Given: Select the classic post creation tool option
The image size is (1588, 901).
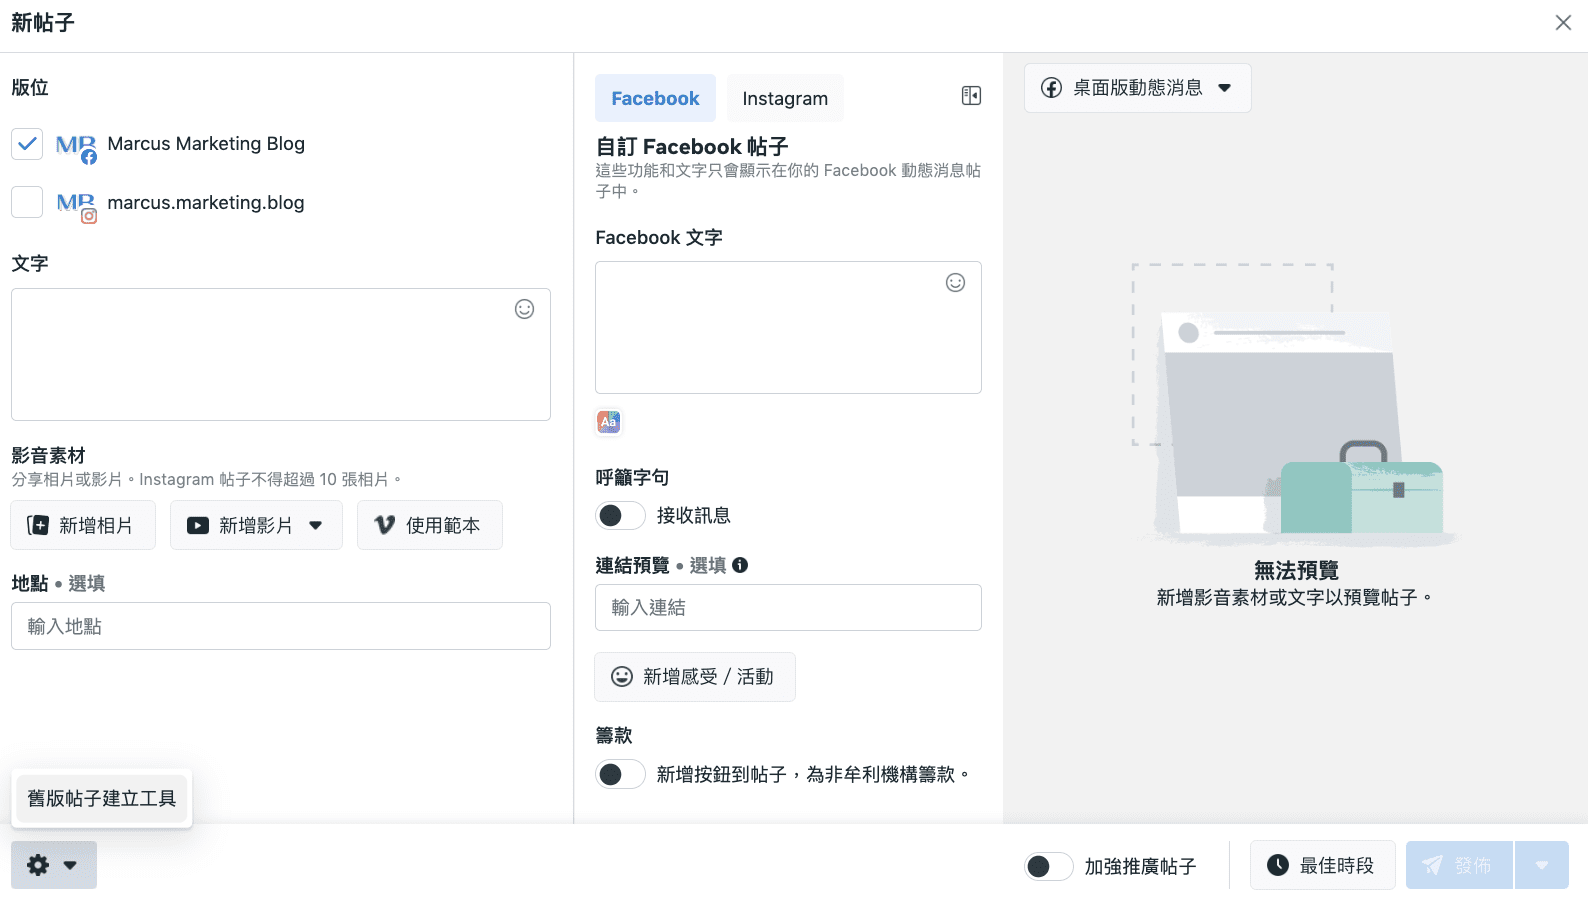Looking at the screenshot, I should (102, 799).
